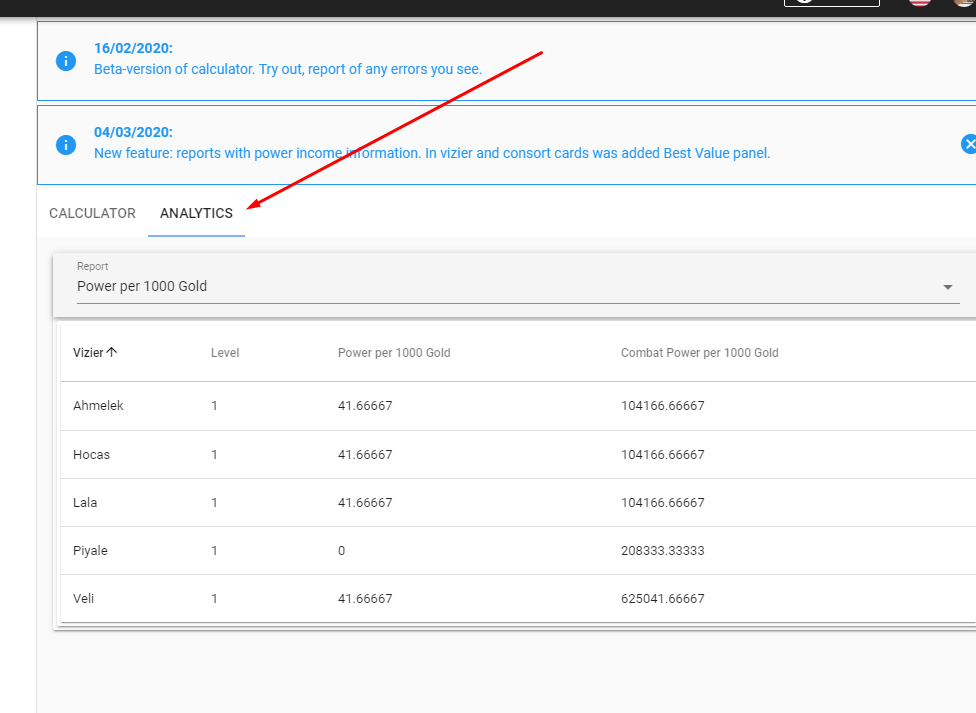
Task: Click the US flag language icon
Action: [x=919, y=3]
